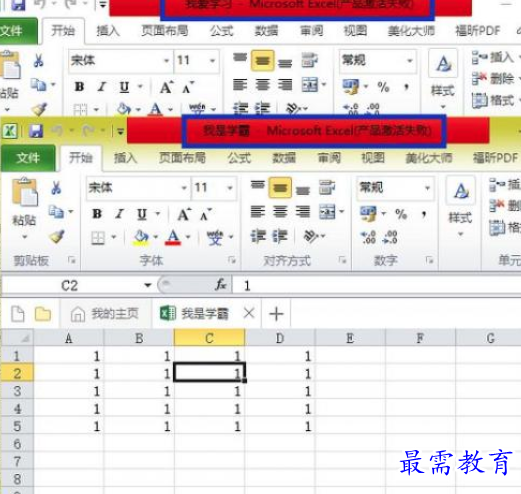Image resolution: width=521 pixels, height=494 pixels.
Task: Click Decrease Indent icon in front window
Action: tap(258, 236)
